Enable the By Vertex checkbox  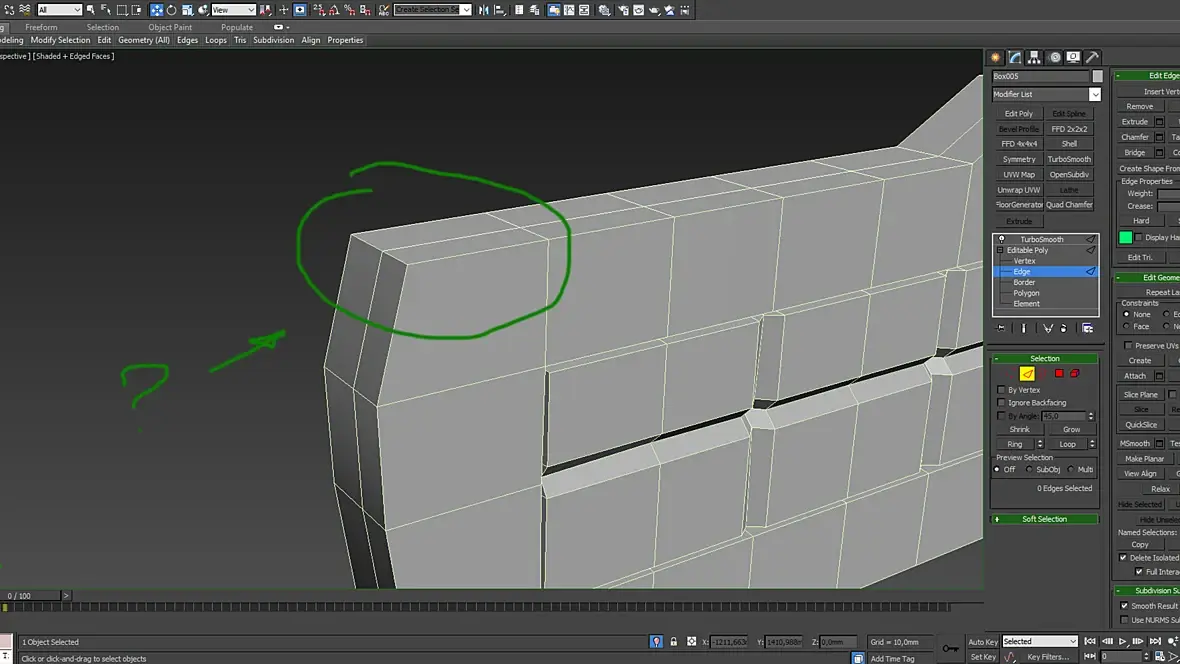click(x=1002, y=390)
